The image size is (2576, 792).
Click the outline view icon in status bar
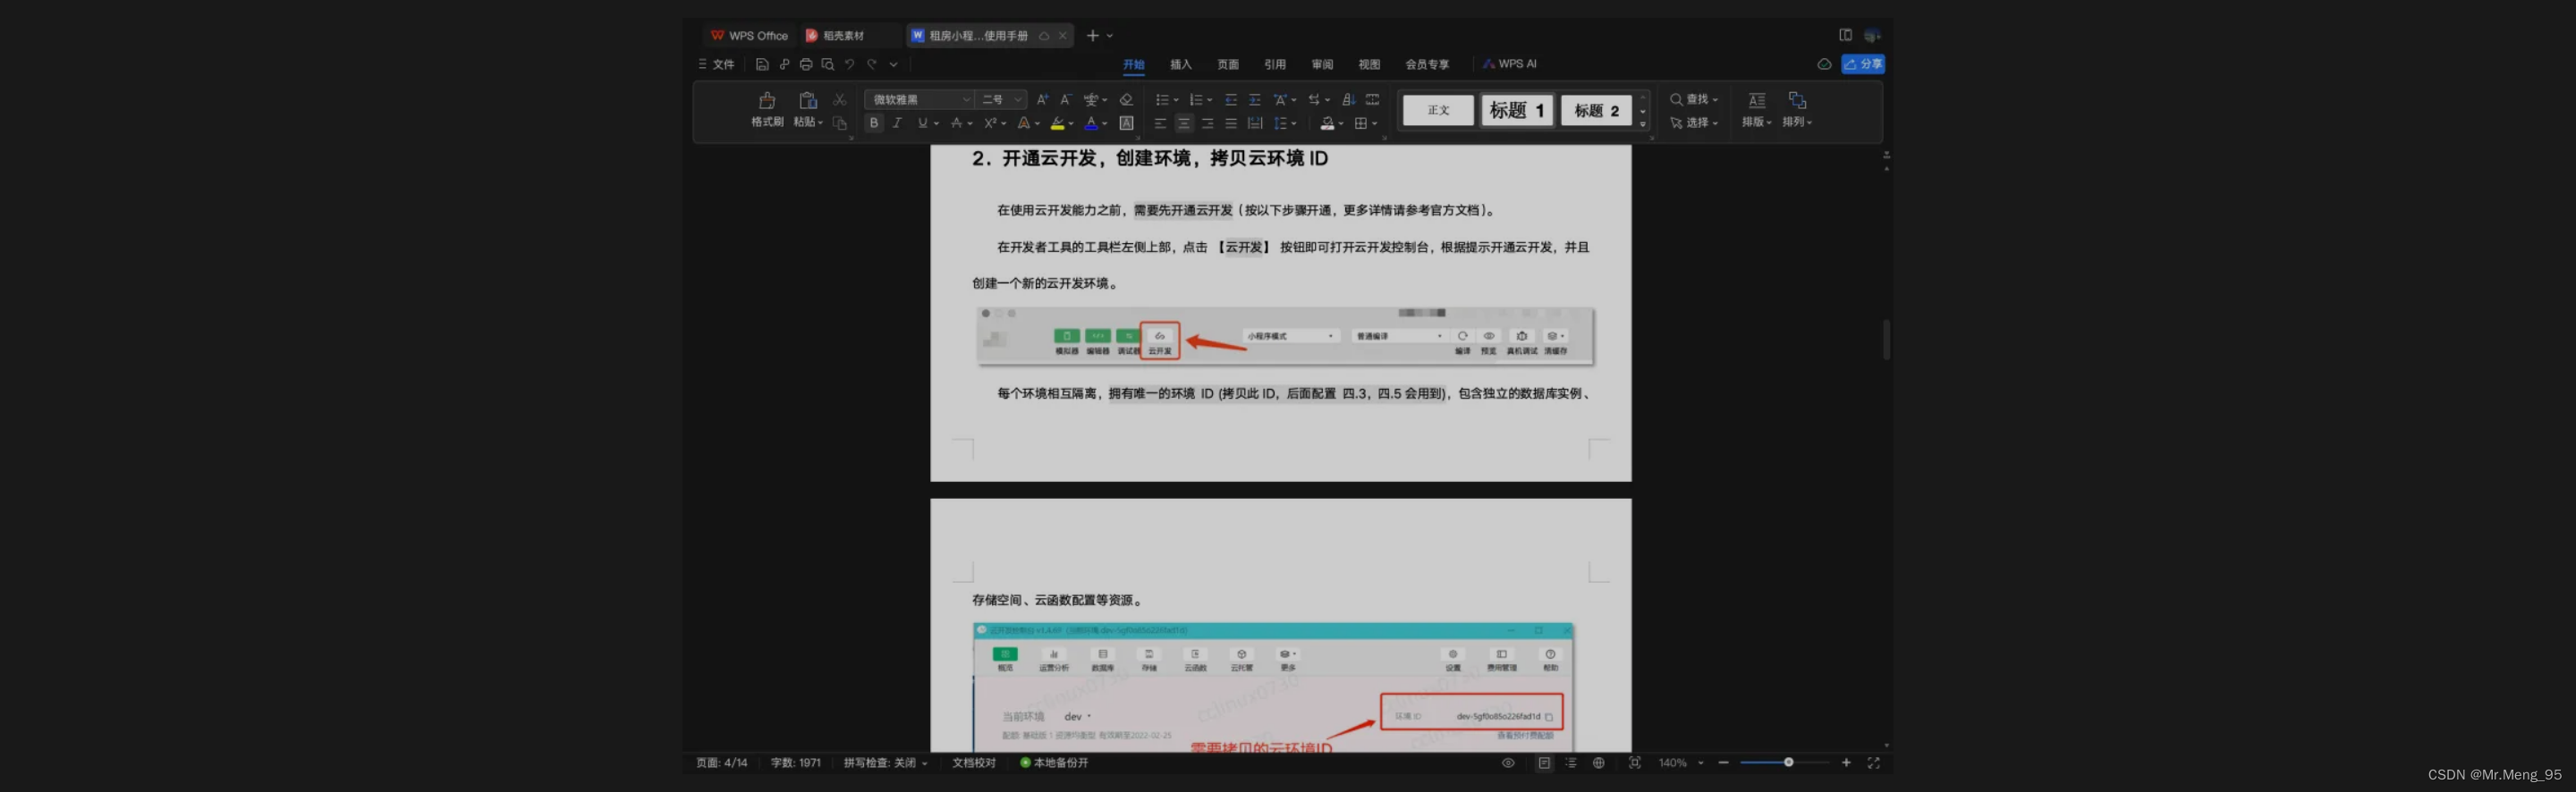point(1571,763)
